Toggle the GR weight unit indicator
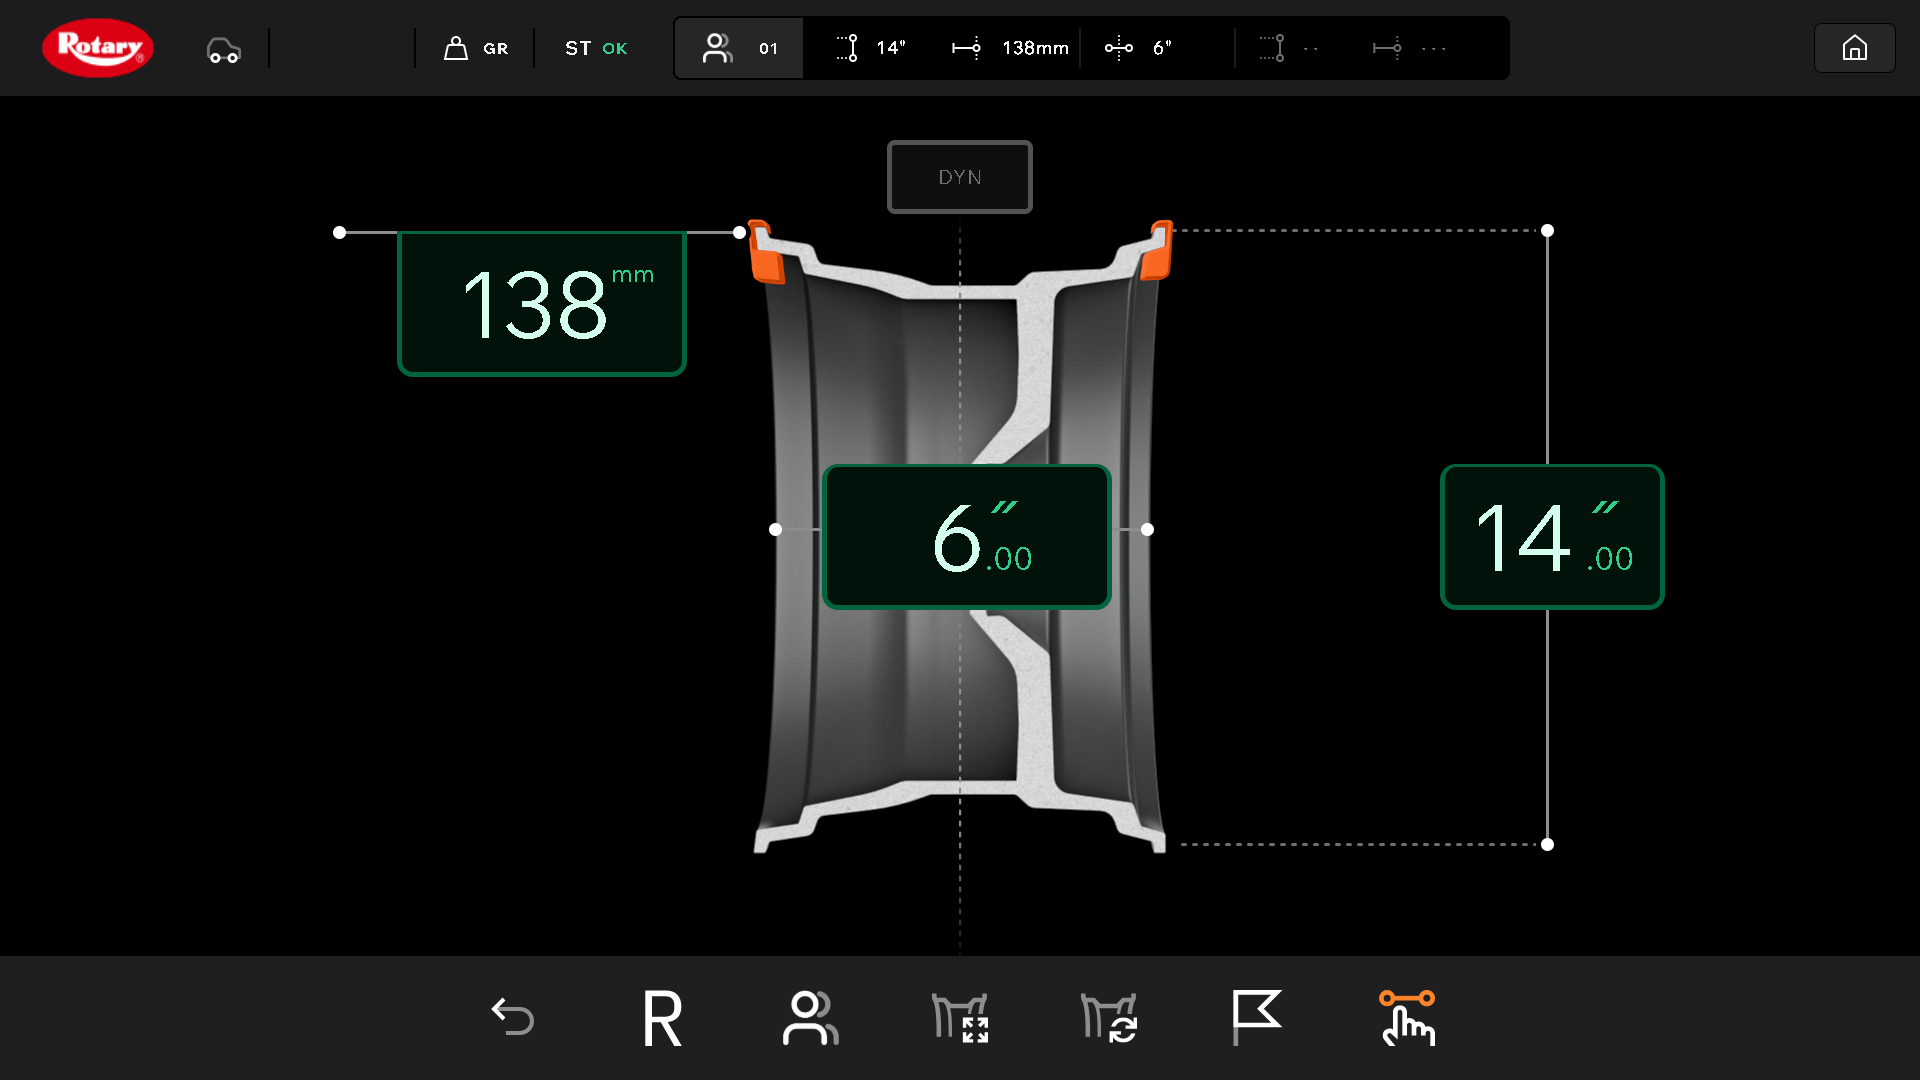Viewport: 1920px width, 1080px height. (x=476, y=48)
